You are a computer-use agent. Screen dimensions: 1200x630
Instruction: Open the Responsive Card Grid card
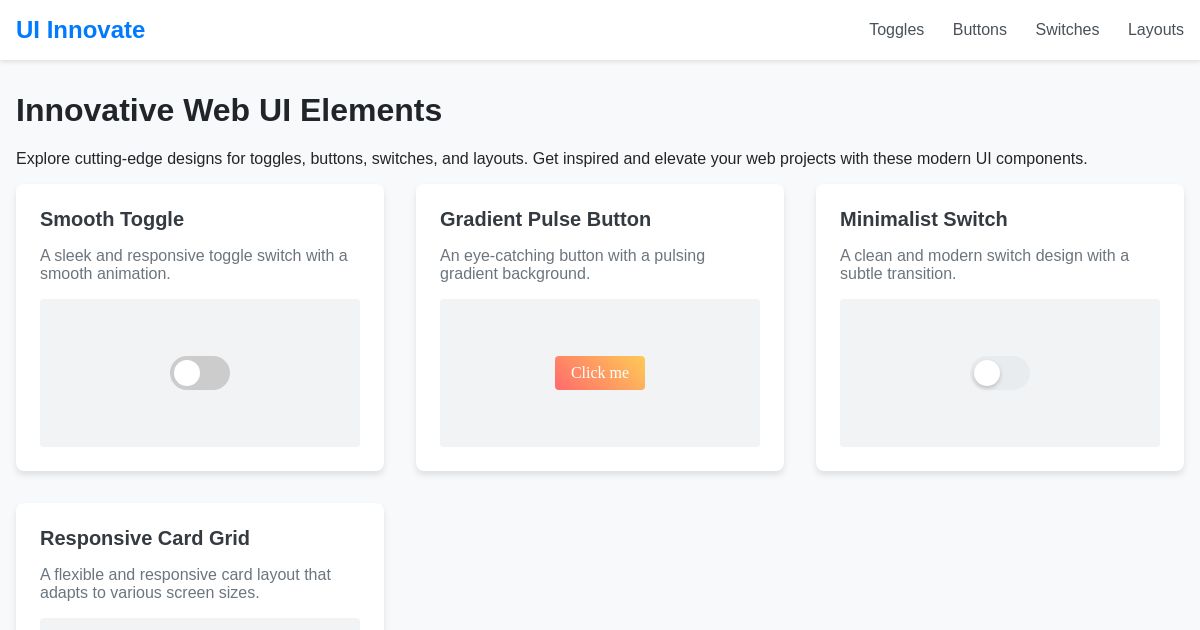[x=145, y=538]
